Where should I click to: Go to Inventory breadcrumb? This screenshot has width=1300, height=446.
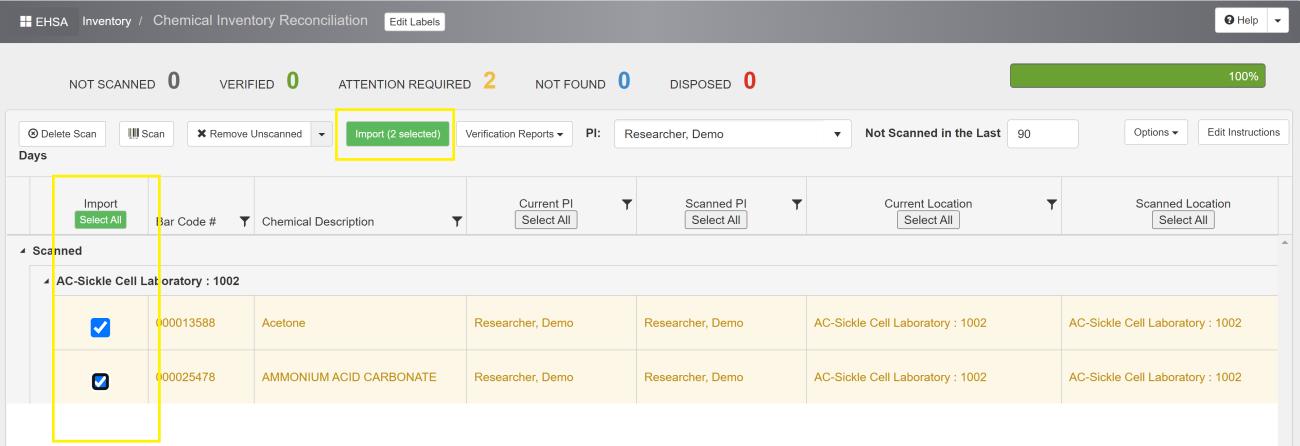(x=107, y=21)
